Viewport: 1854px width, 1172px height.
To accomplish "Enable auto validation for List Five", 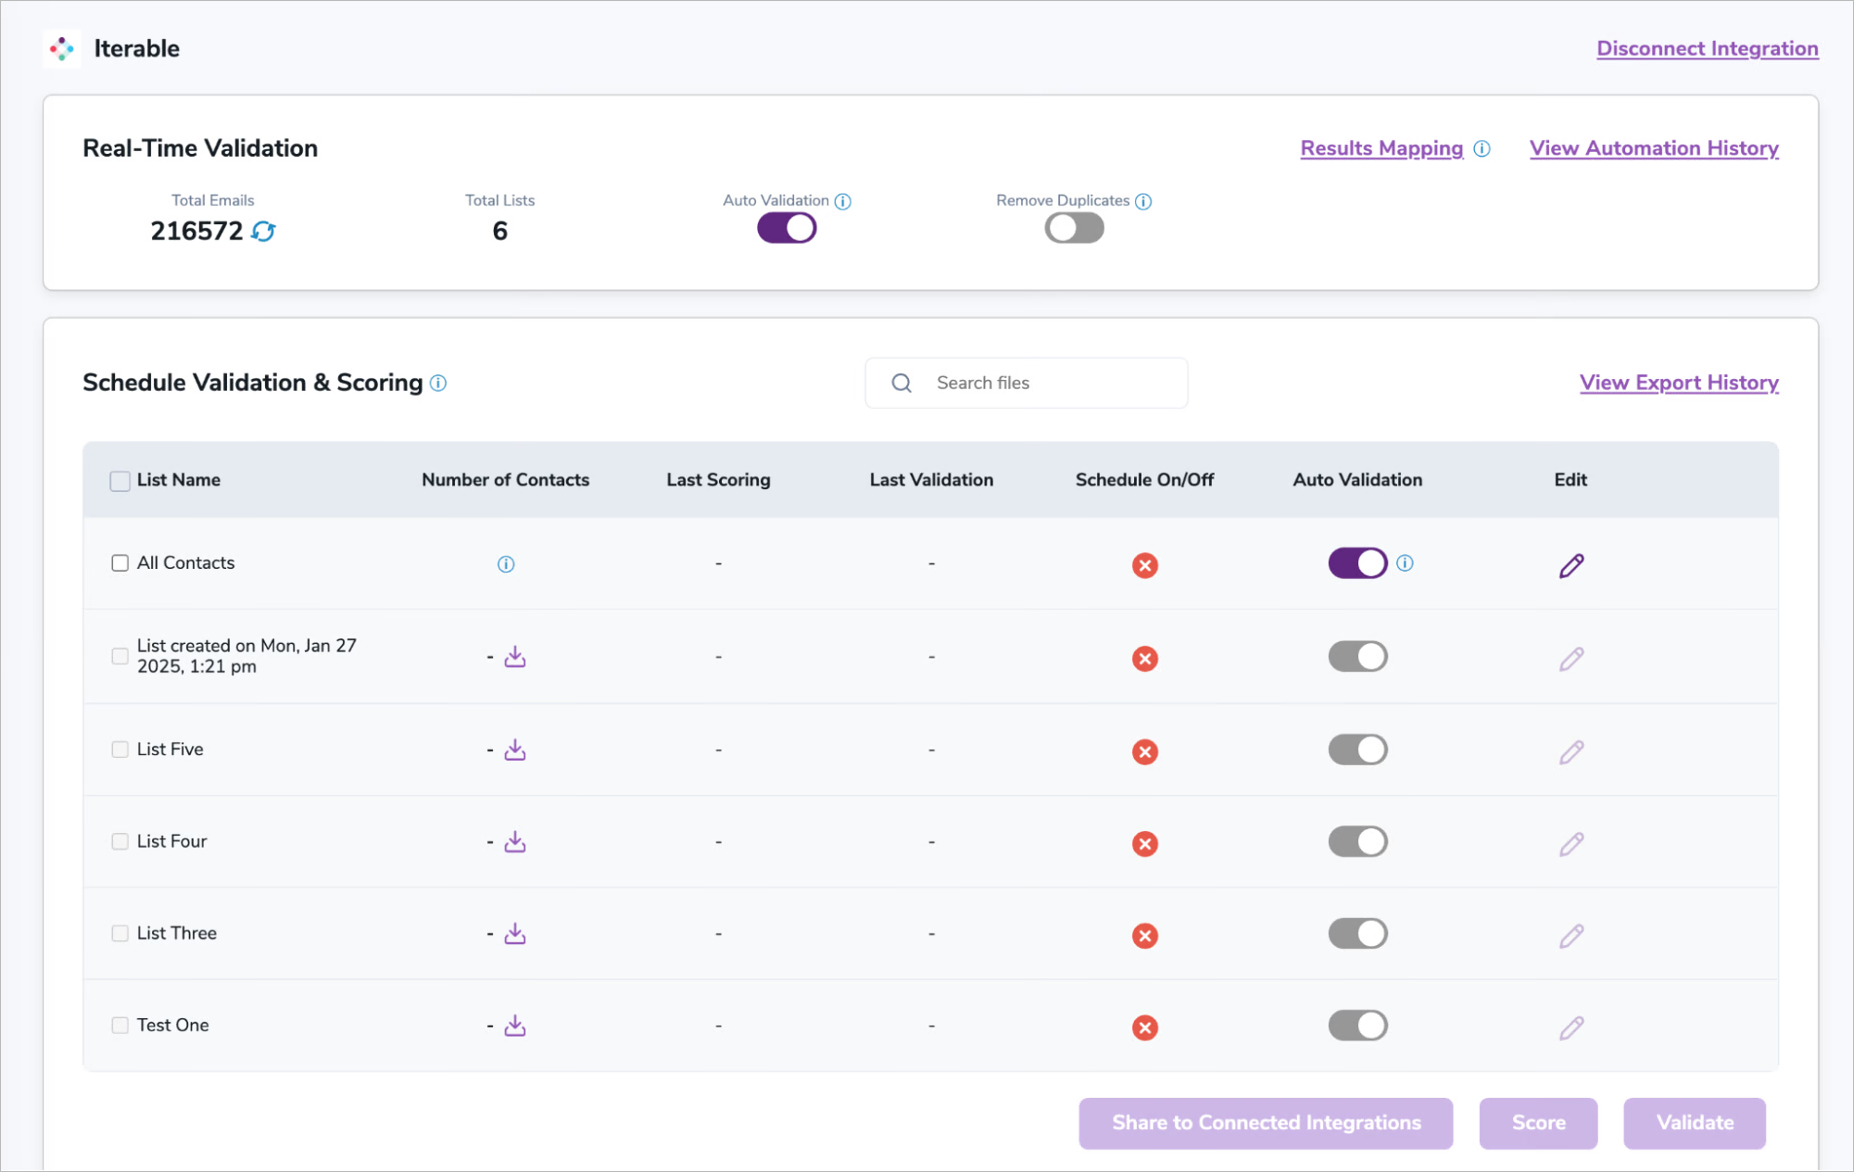I will click(1357, 750).
